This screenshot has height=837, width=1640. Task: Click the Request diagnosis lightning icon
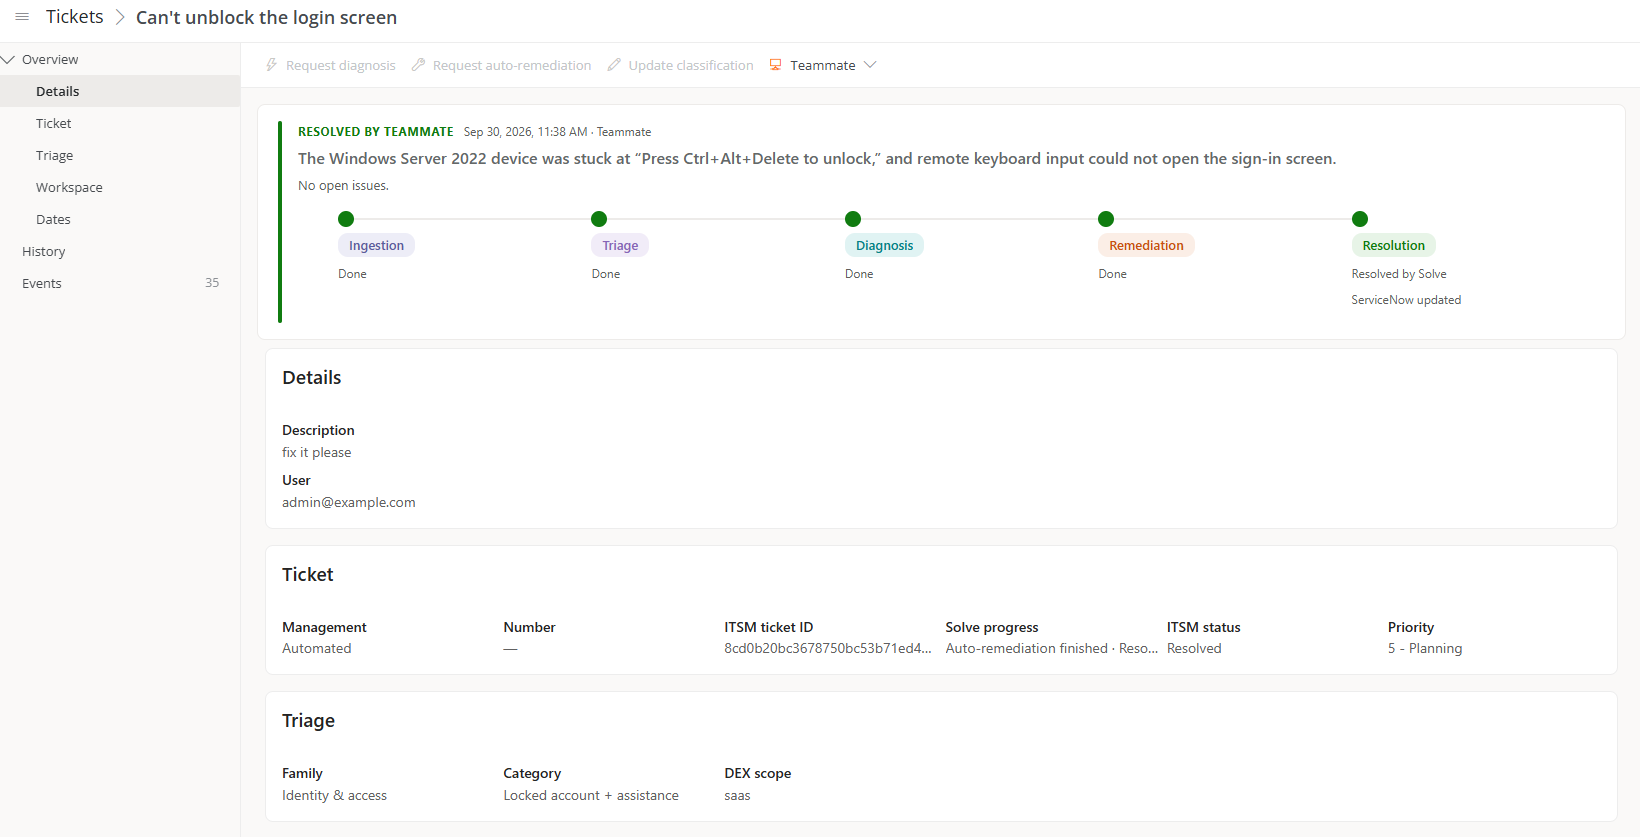271,65
